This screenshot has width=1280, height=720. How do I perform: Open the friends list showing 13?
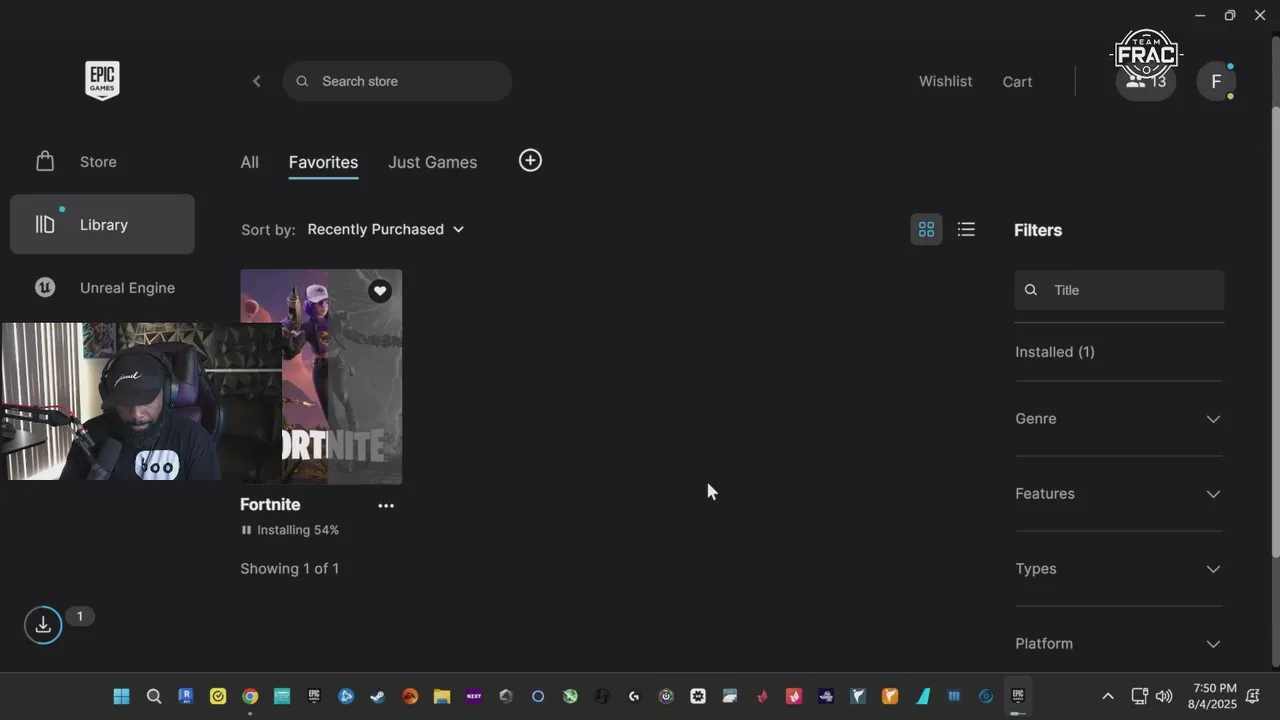tap(1146, 81)
